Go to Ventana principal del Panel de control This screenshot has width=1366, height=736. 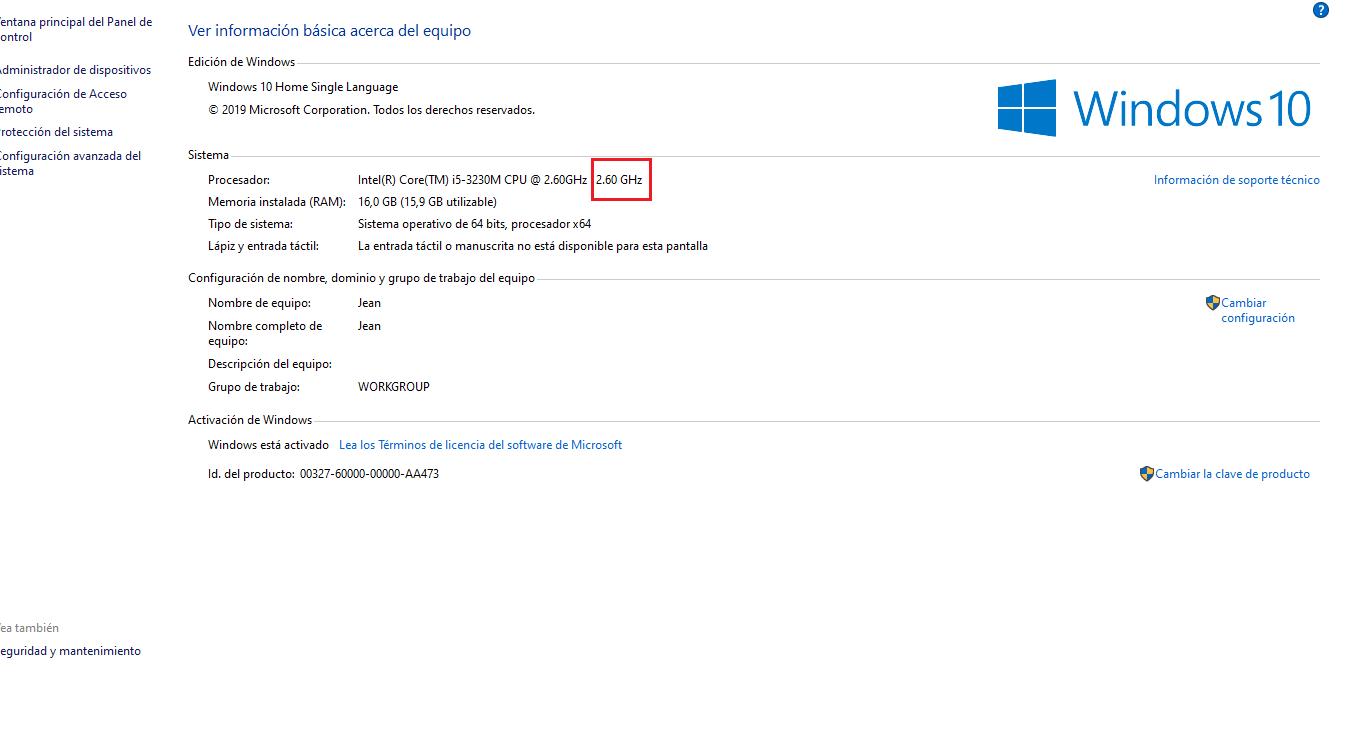[x=76, y=30]
